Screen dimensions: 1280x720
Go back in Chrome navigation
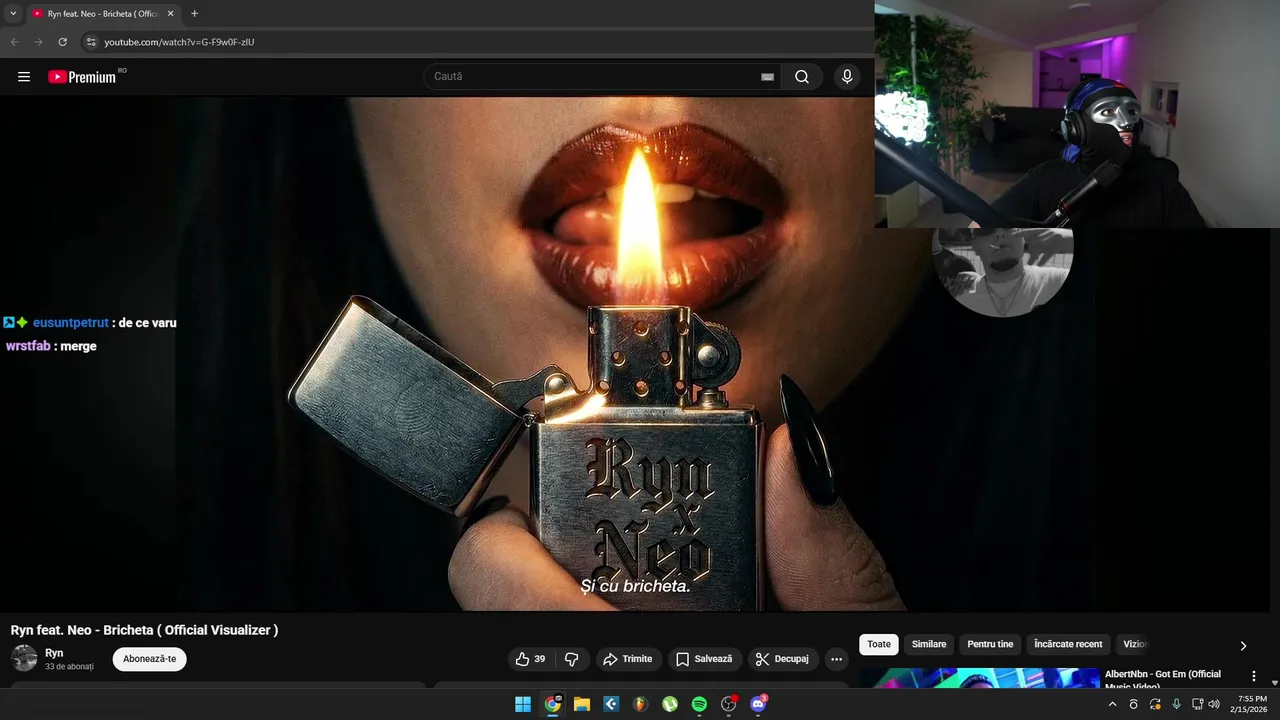14,42
